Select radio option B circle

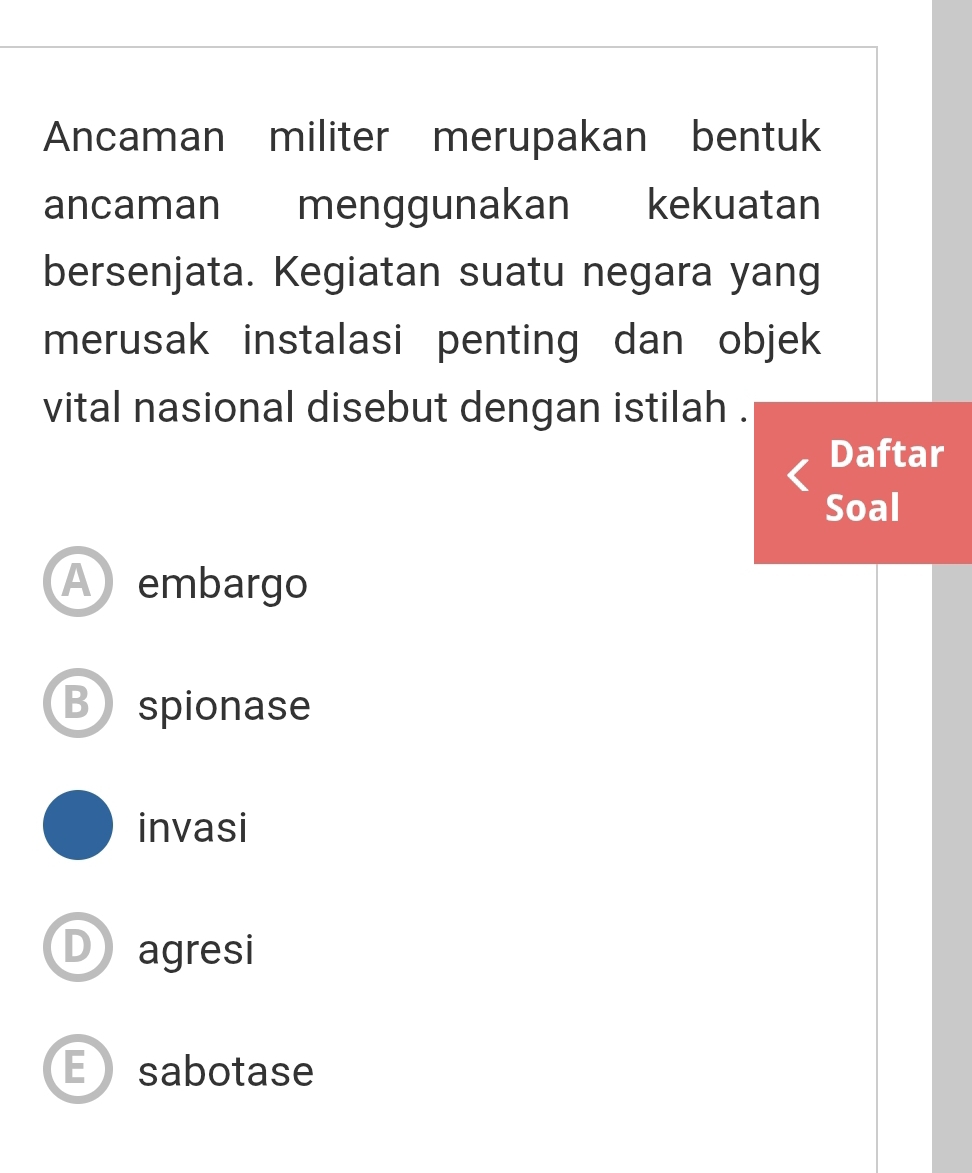[77, 704]
